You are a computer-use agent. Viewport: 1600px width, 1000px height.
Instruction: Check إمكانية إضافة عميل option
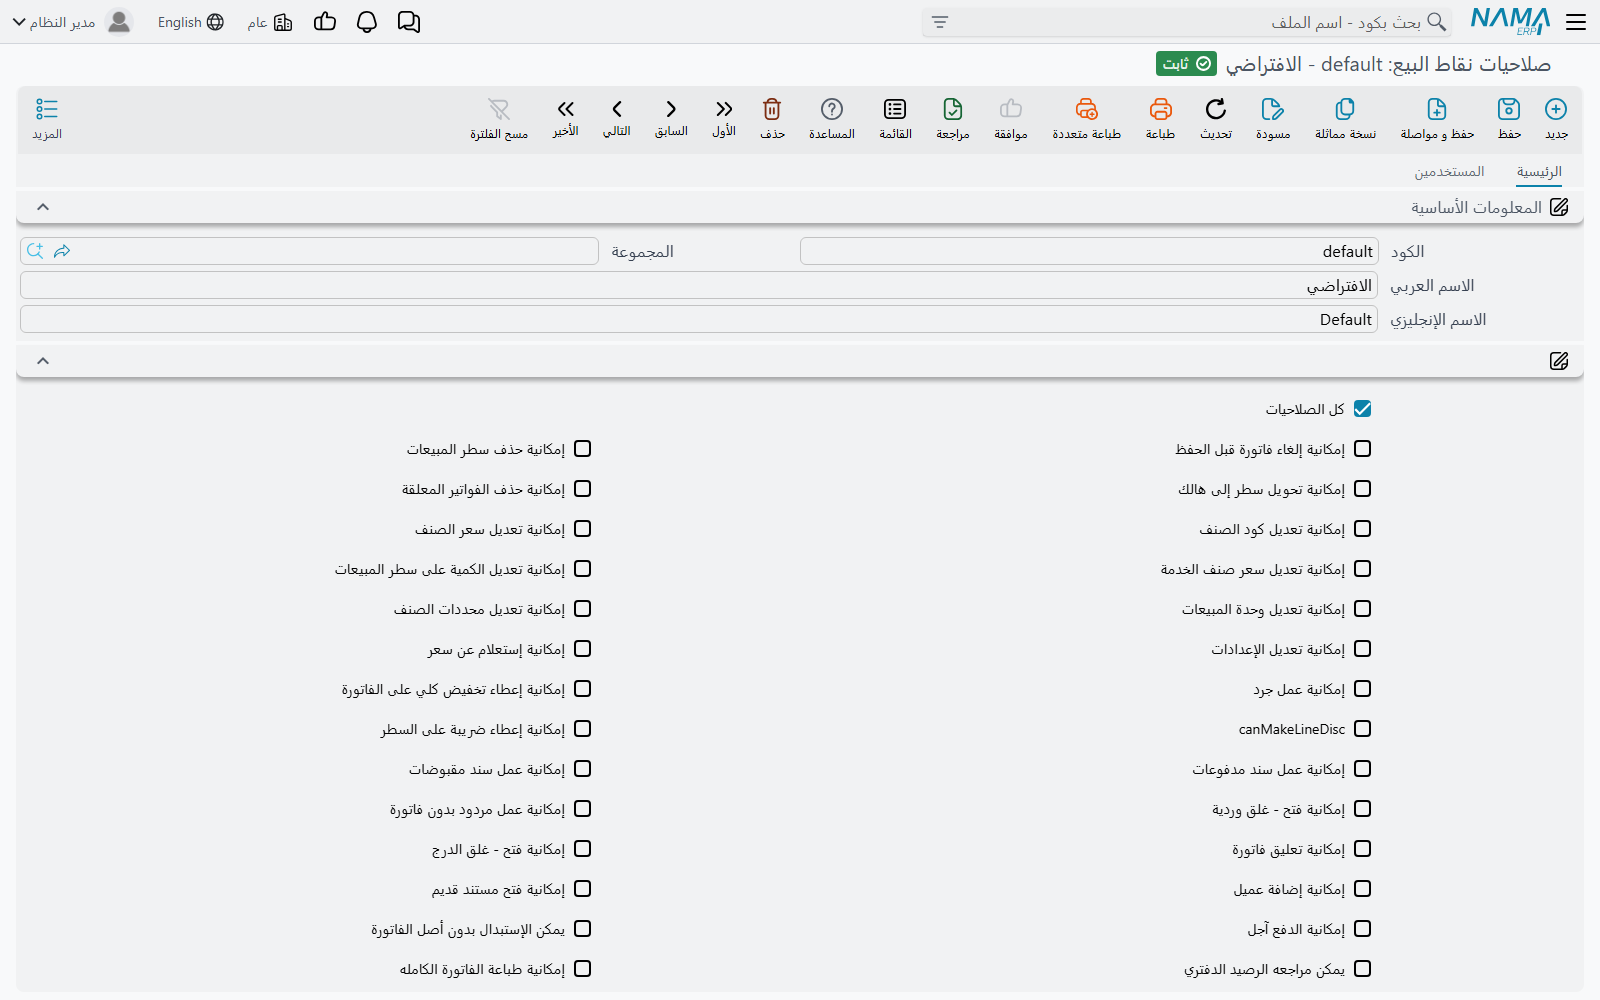point(1362,889)
